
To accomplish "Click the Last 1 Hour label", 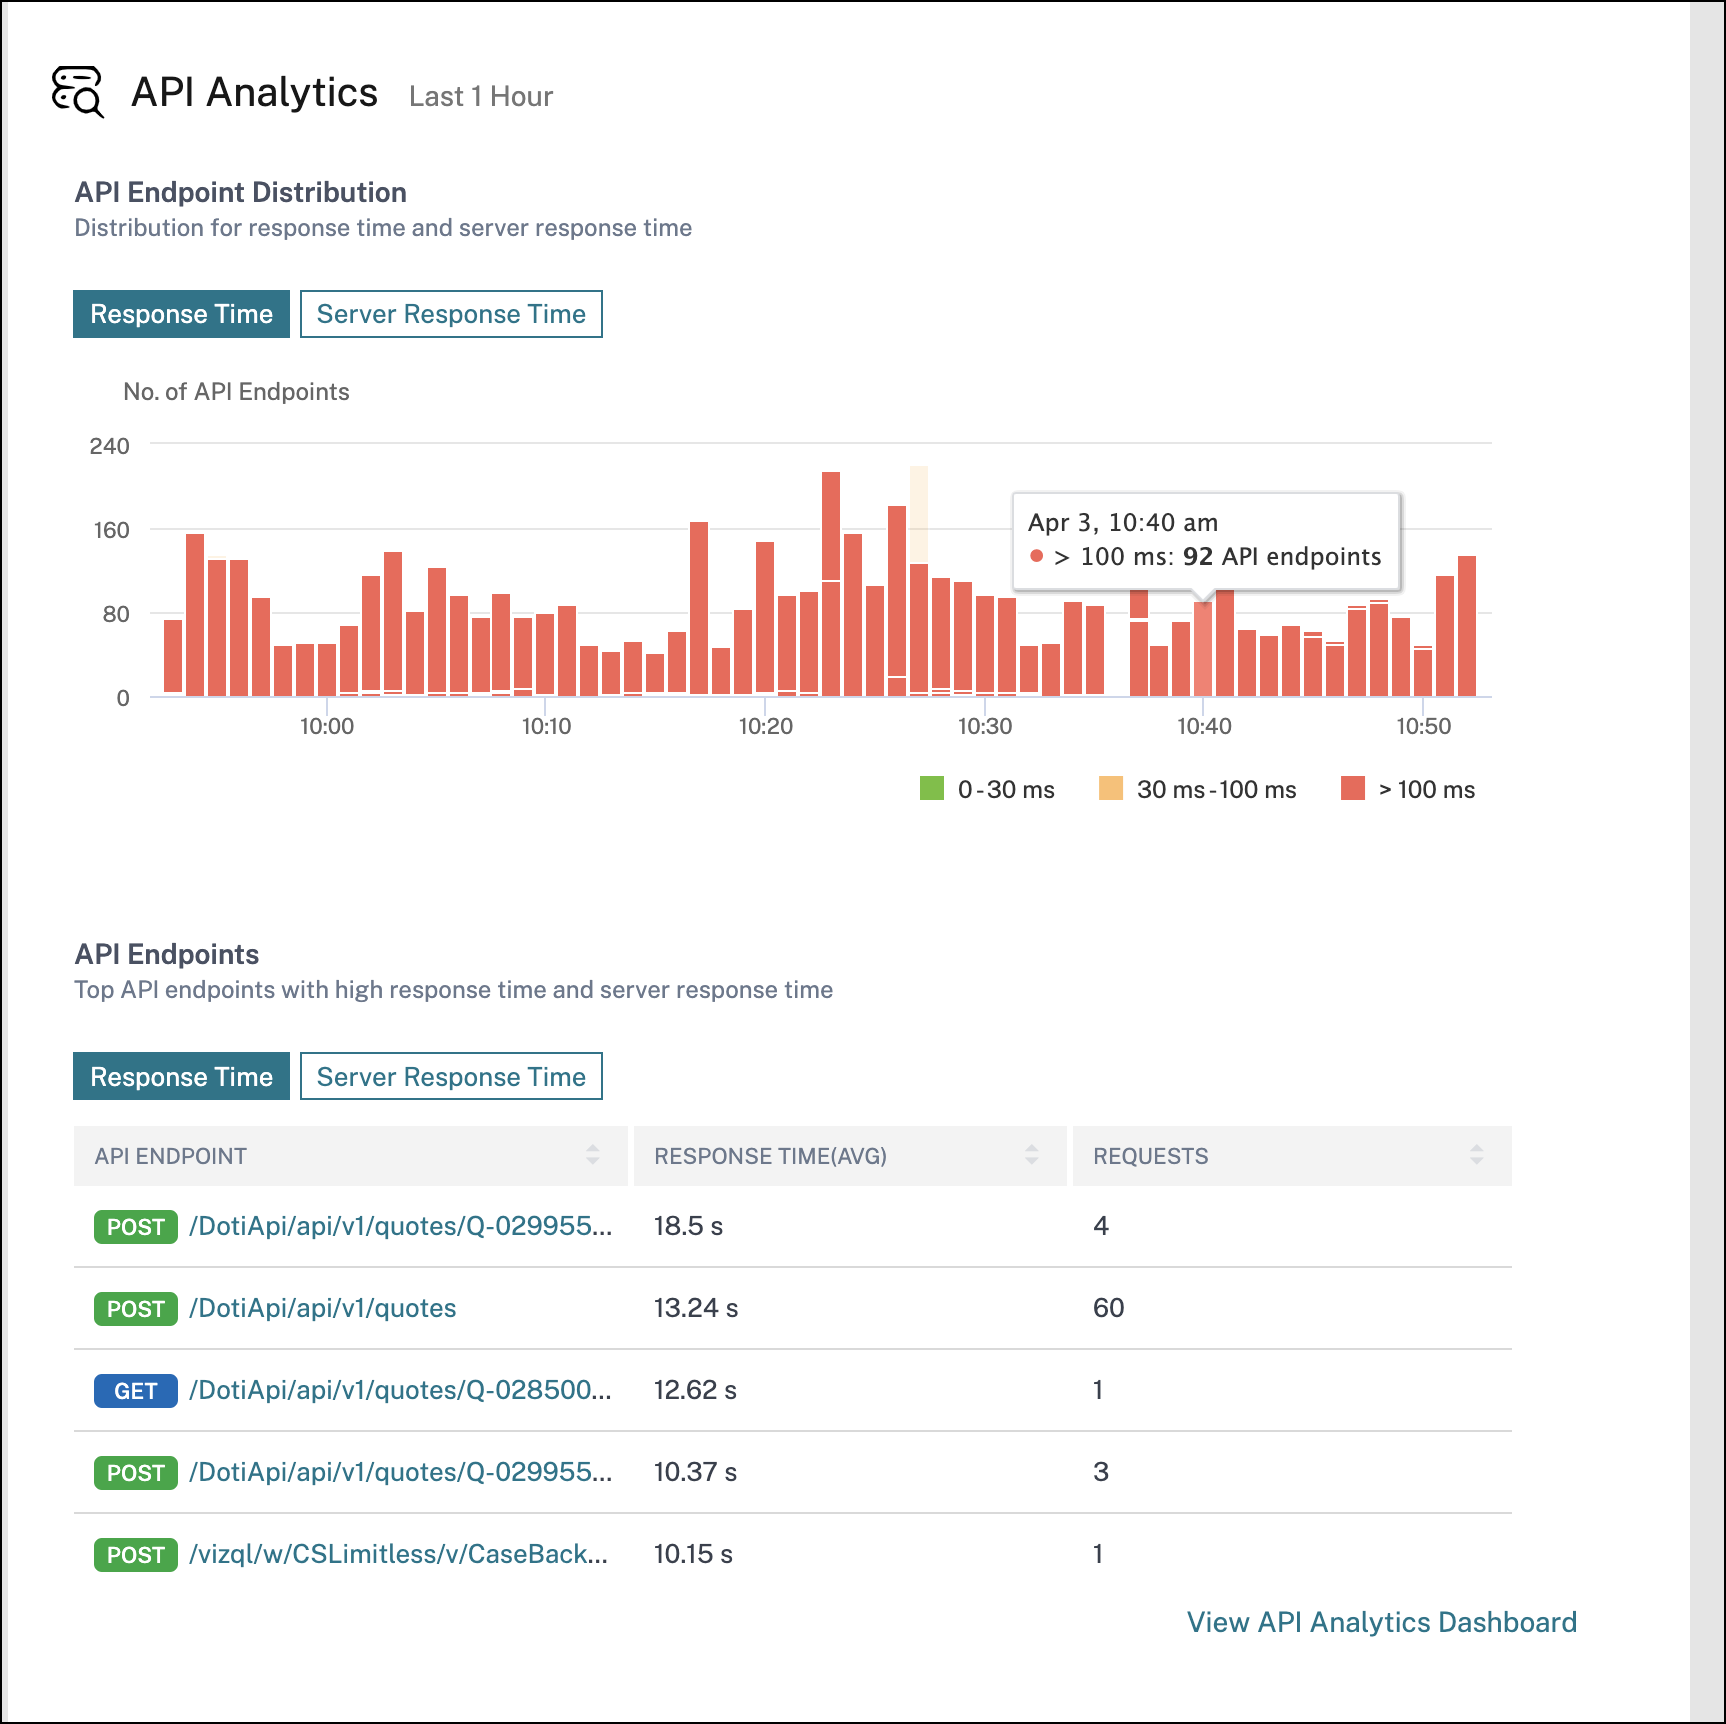I will click(481, 96).
